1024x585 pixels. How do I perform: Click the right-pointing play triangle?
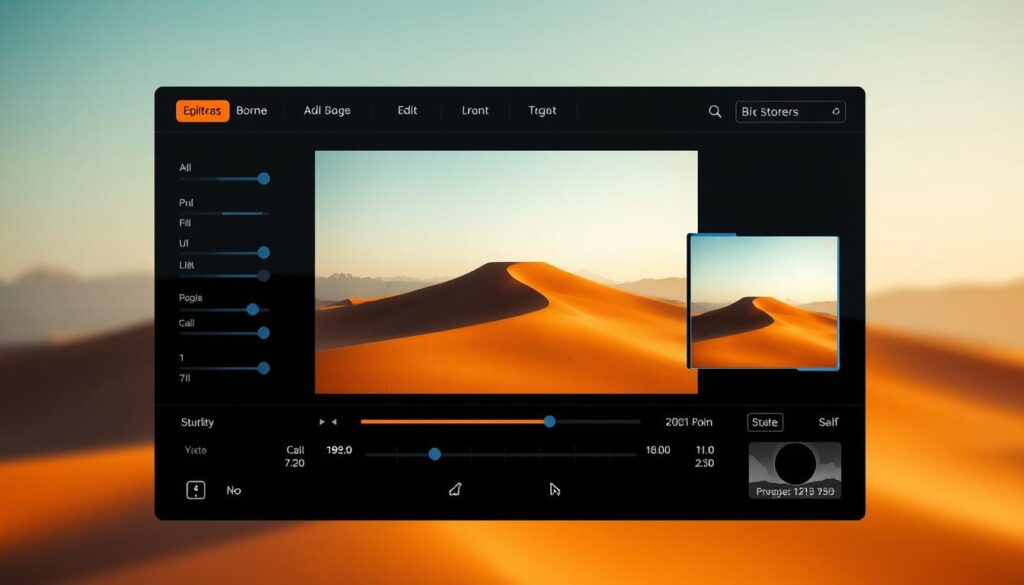322,422
